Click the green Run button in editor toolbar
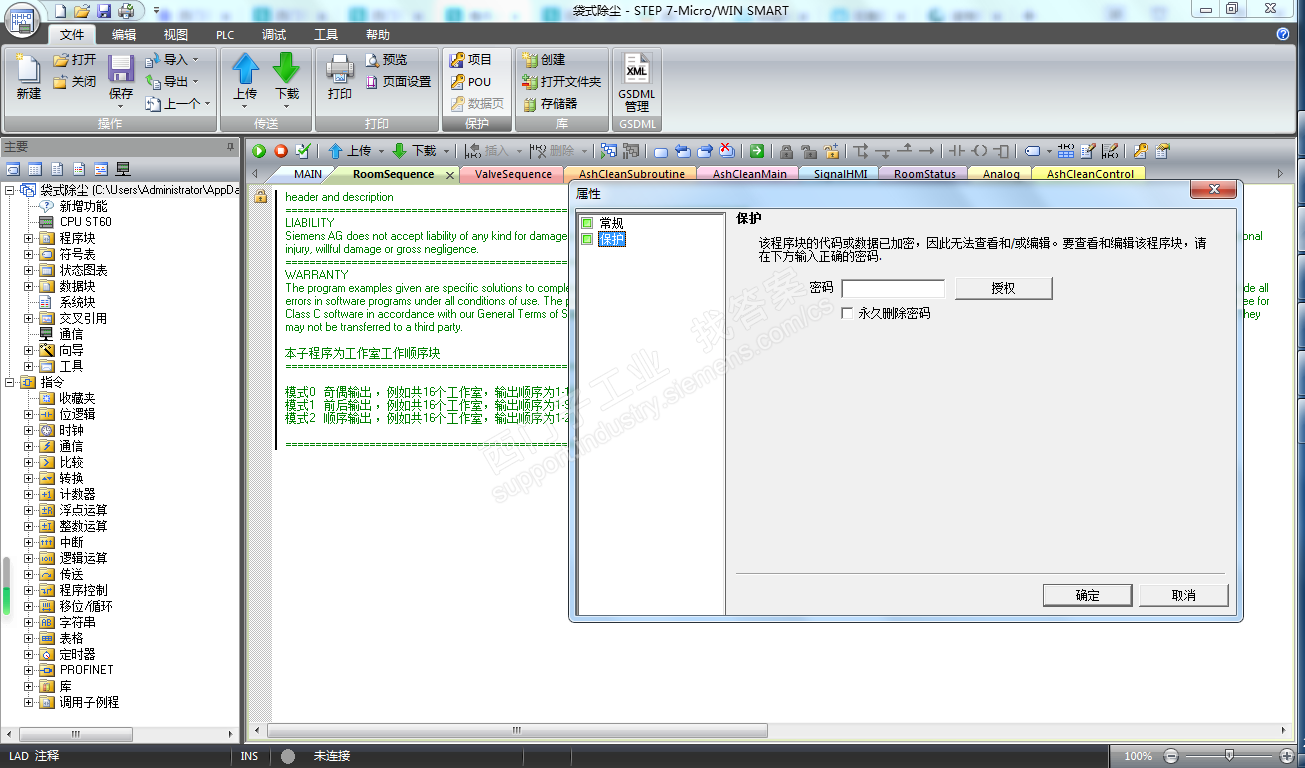1305x768 pixels. pos(259,151)
